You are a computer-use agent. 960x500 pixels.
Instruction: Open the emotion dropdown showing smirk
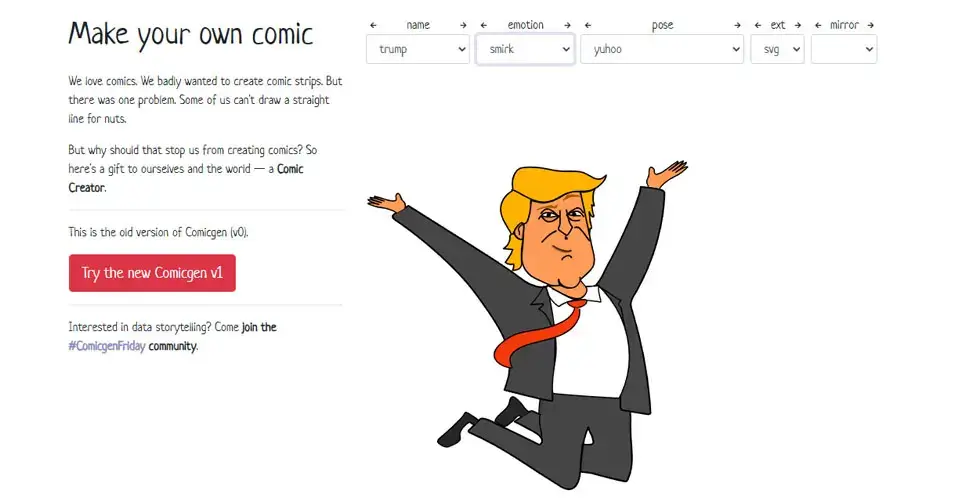coord(525,49)
